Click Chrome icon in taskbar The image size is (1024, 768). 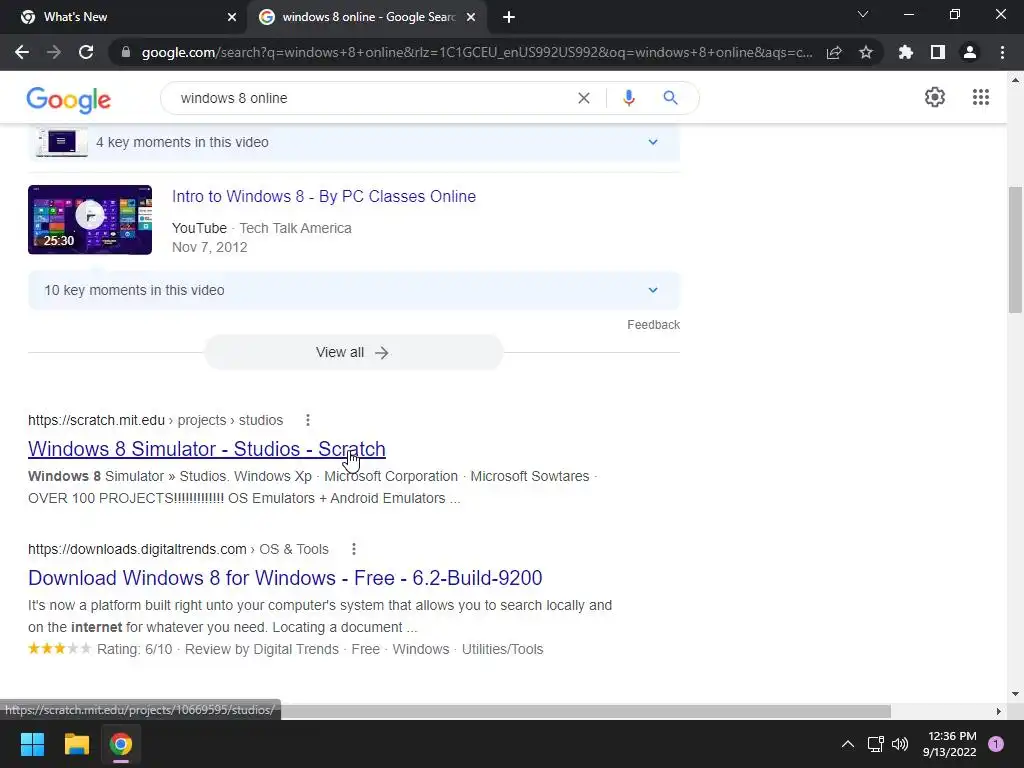coord(121,744)
